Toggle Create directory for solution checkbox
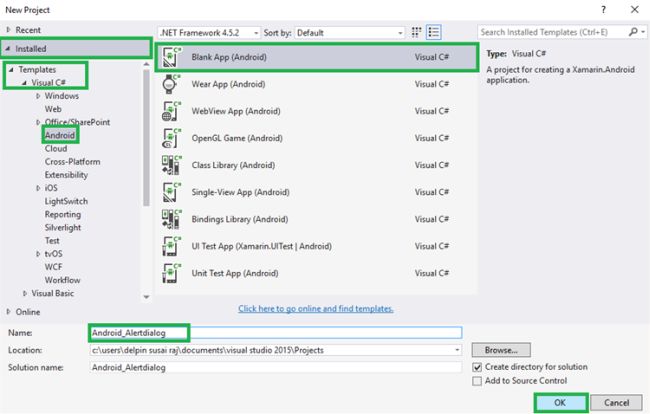Screen dimensions: 650x414 pyautogui.click(x=477, y=367)
